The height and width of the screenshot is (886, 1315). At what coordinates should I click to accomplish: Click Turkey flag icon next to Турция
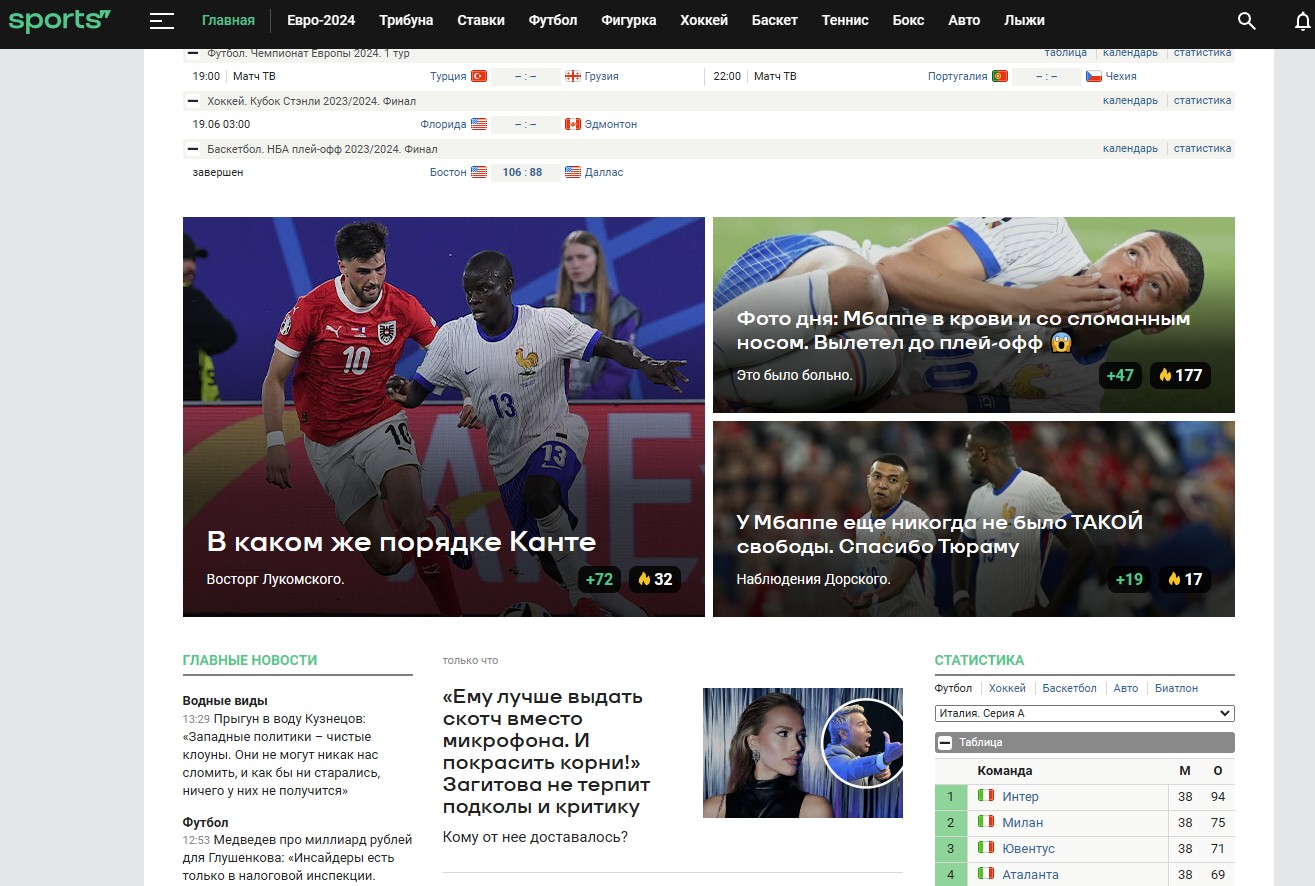click(479, 76)
